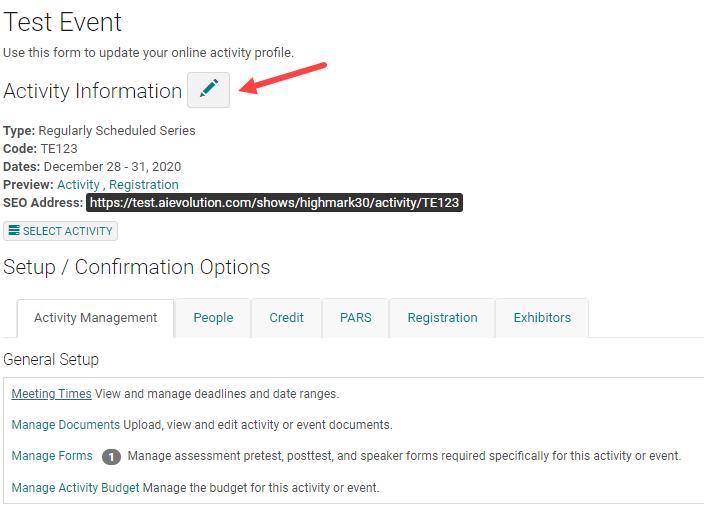
Task: Click the Manage Forms link
Action: (x=52, y=456)
